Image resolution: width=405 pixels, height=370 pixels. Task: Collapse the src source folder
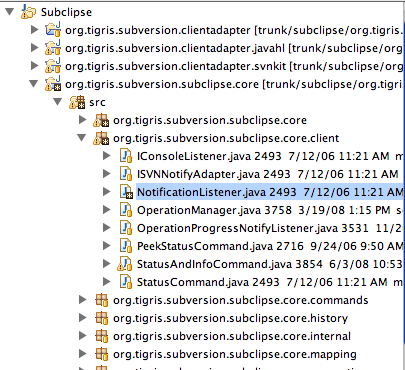click(x=58, y=102)
